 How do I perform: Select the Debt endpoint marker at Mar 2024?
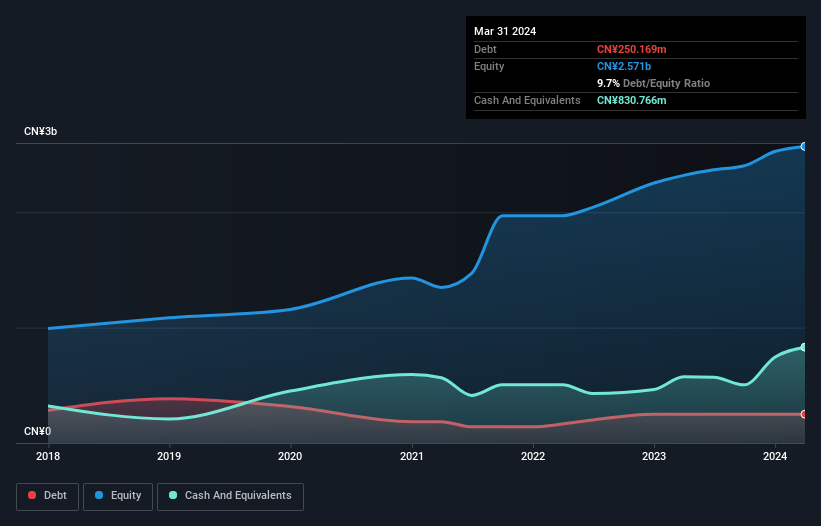[804, 414]
